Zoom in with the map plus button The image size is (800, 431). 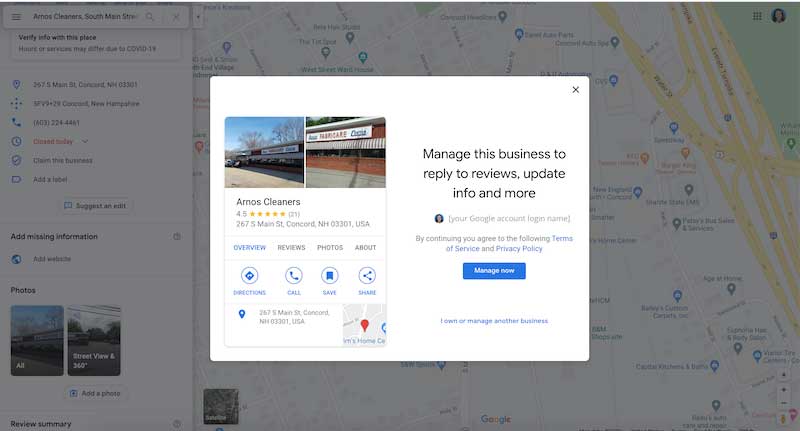click(x=784, y=390)
